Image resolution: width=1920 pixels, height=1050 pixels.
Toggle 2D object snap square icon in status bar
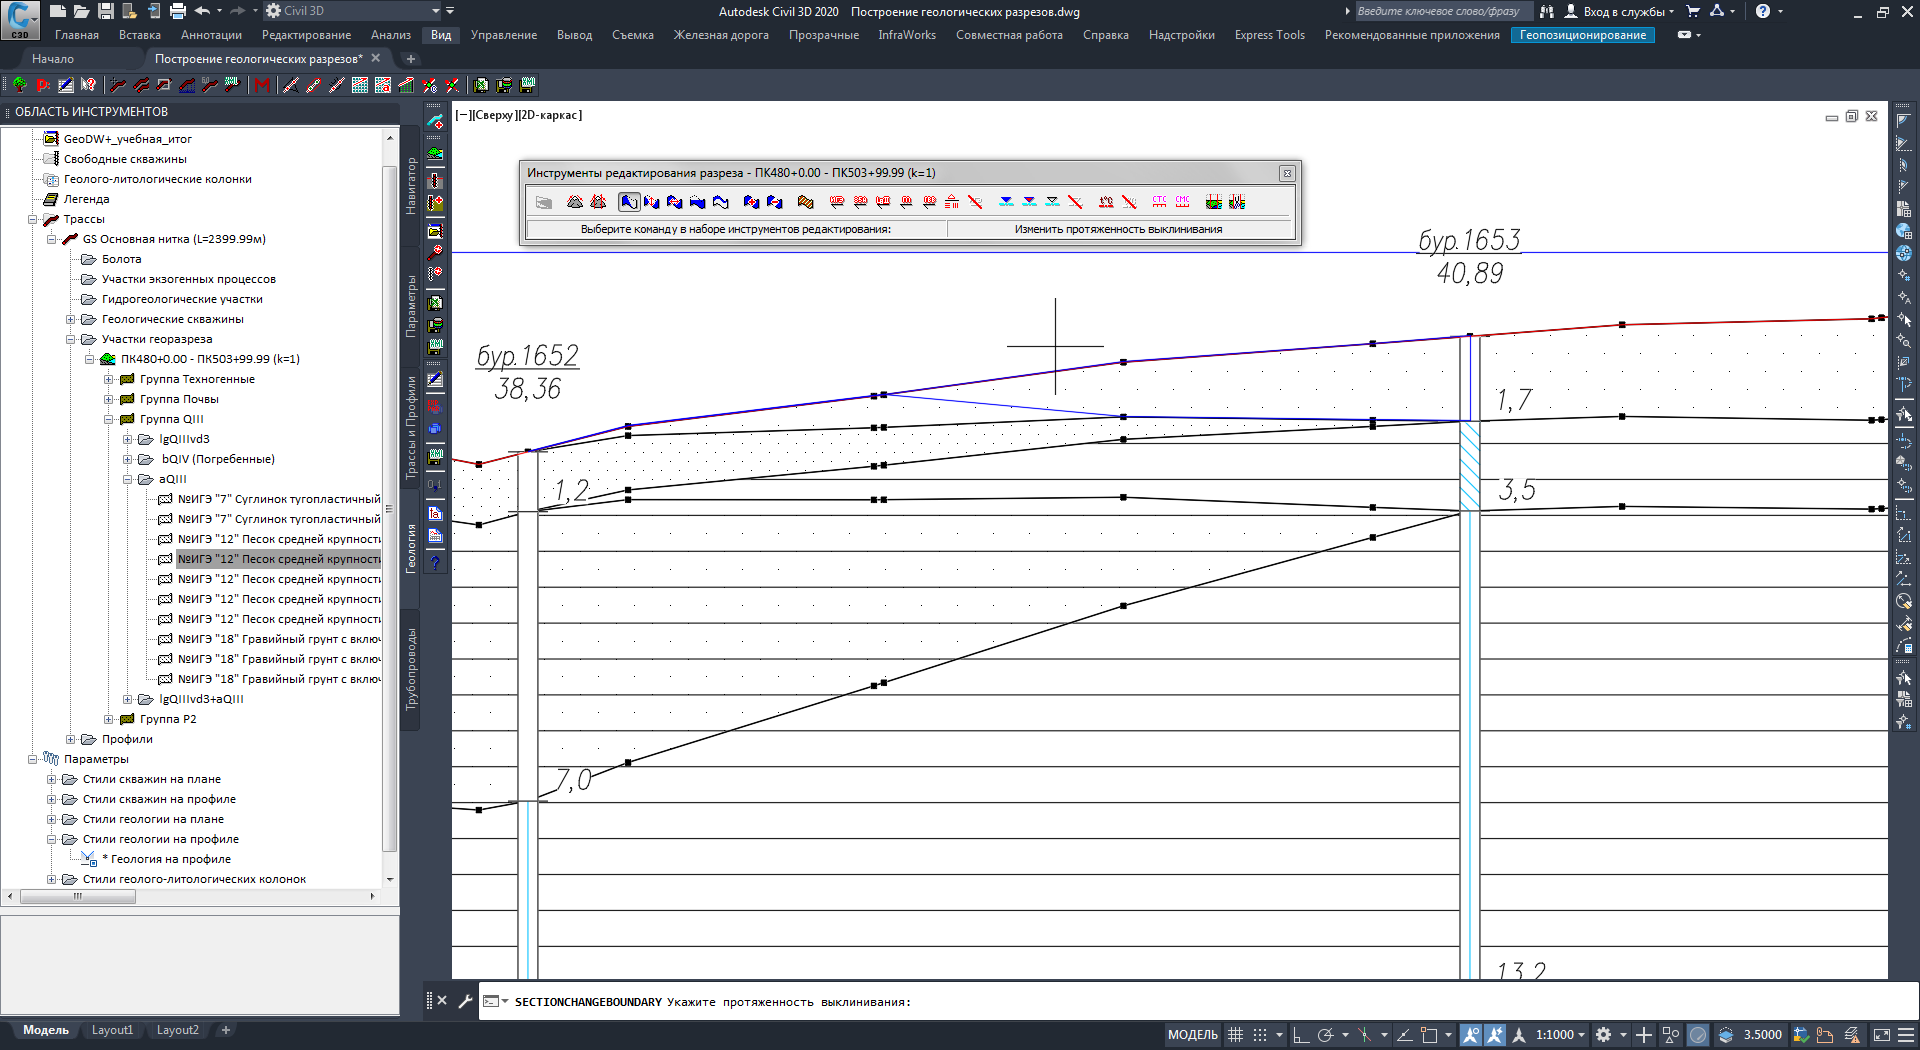click(1429, 1035)
